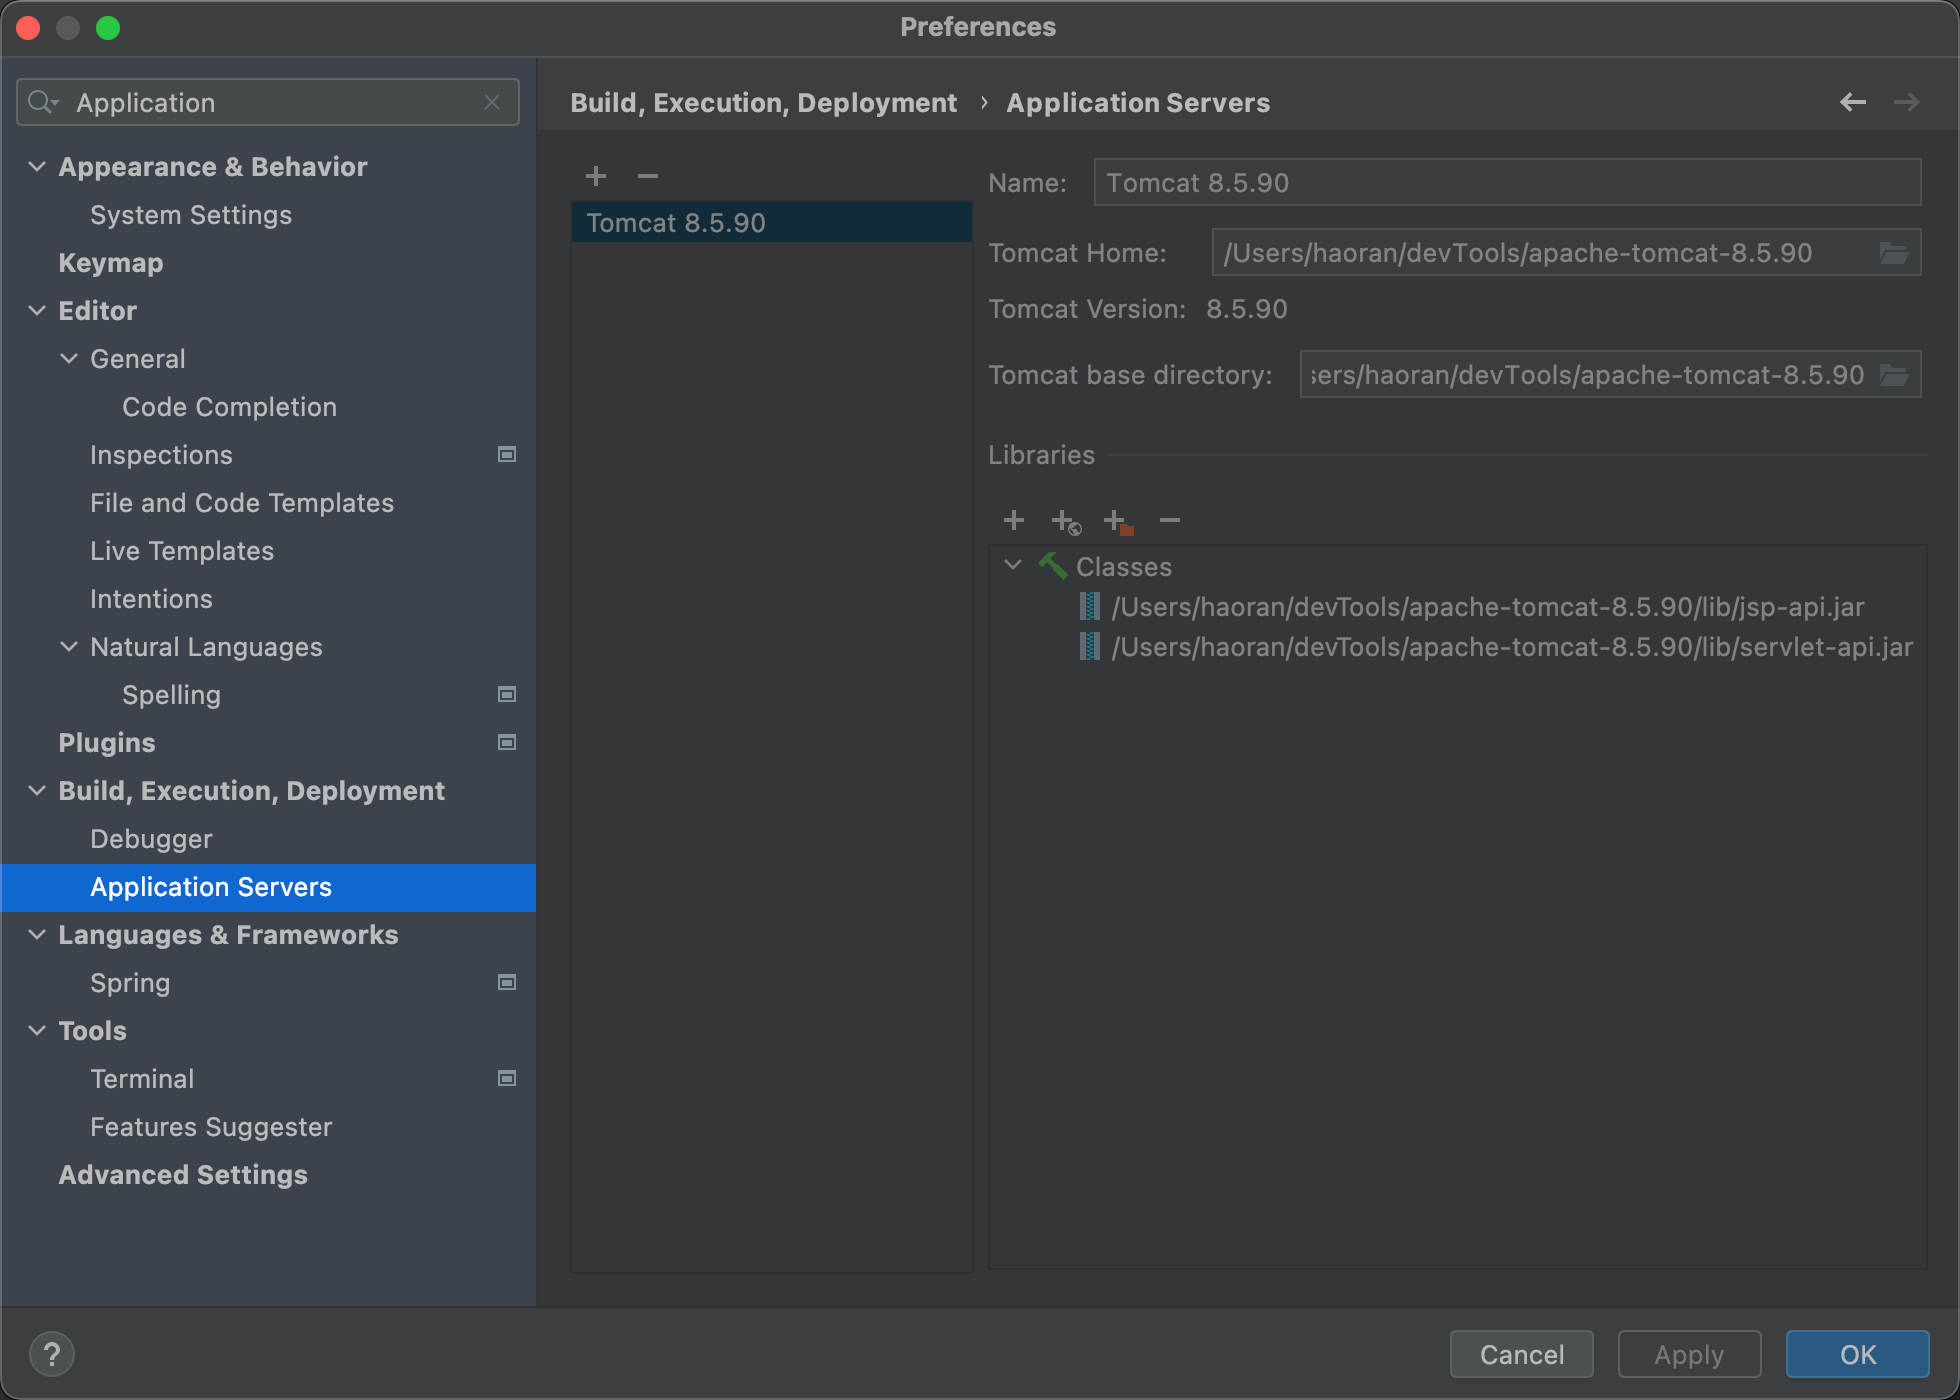This screenshot has height=1400, width=1960.
Task: Focus the settings search field
Action: click(268, 102)
